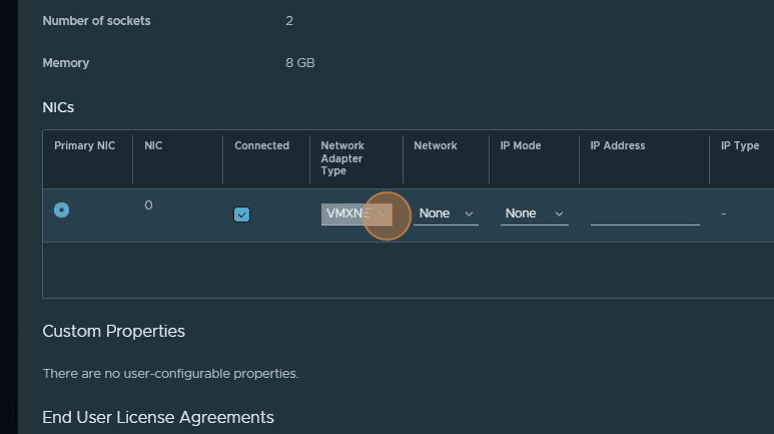Click the Network Adapter Type column header

tap(343, 158)
